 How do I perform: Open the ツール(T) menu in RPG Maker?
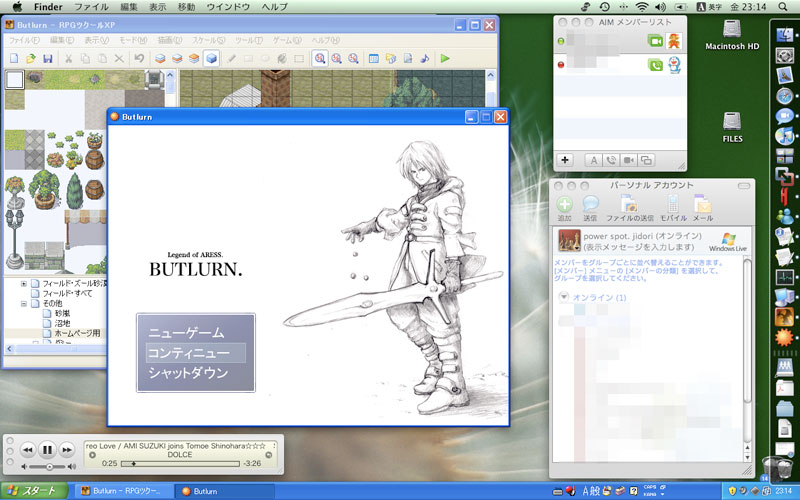click(248, 40)
